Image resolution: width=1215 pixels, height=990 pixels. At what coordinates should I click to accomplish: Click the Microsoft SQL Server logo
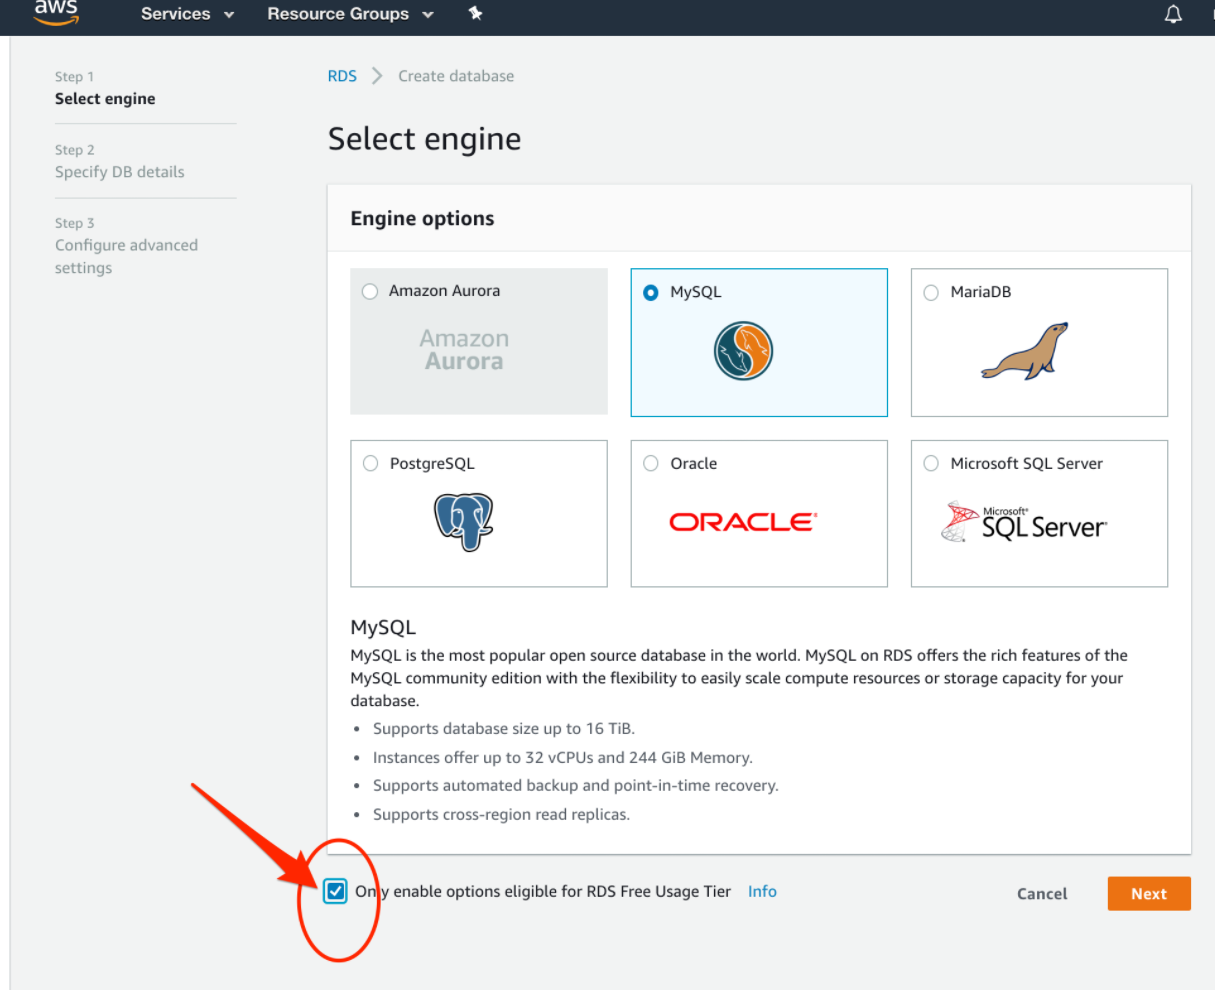point(1024,522)
